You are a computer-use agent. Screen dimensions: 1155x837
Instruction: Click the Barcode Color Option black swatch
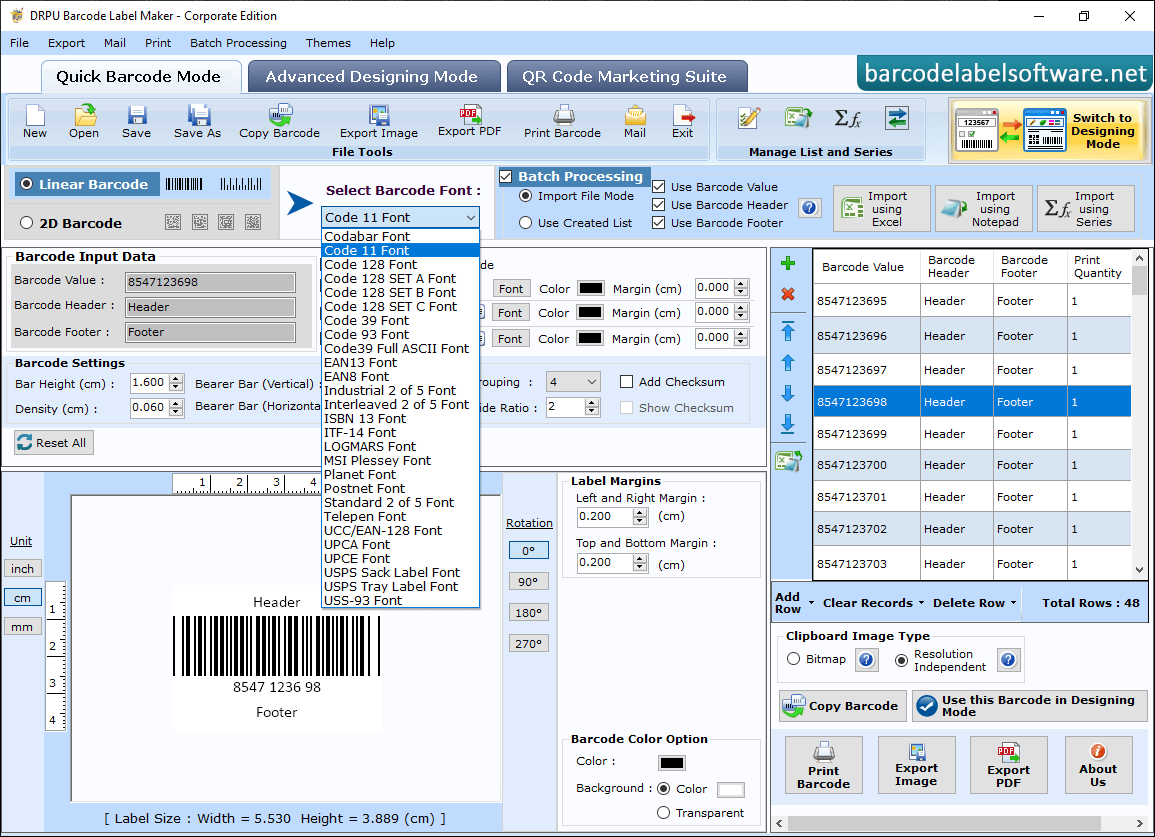click(x=672, y=763)
